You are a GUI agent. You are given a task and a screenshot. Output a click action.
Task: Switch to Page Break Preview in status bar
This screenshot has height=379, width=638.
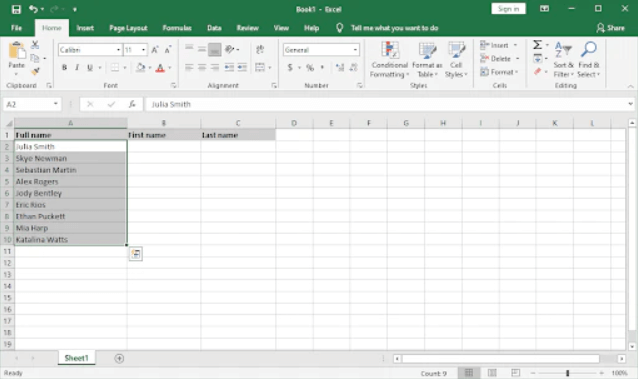coord(516,373)
